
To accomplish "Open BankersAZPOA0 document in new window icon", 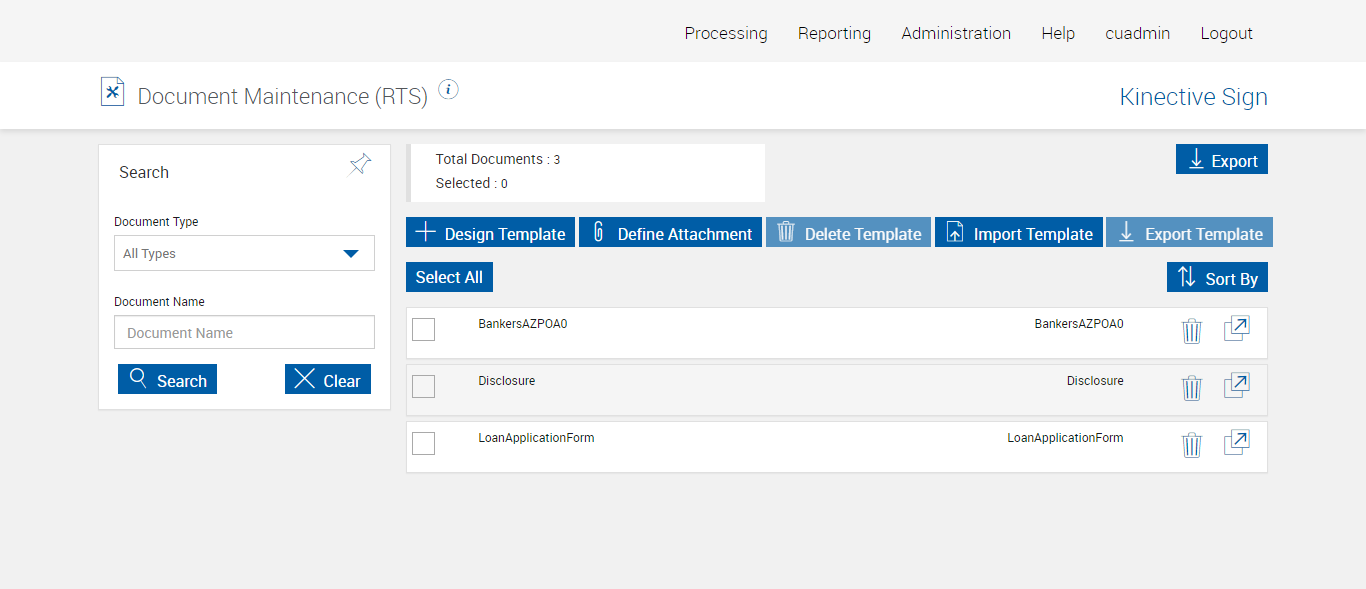I will pos(1237,329).
